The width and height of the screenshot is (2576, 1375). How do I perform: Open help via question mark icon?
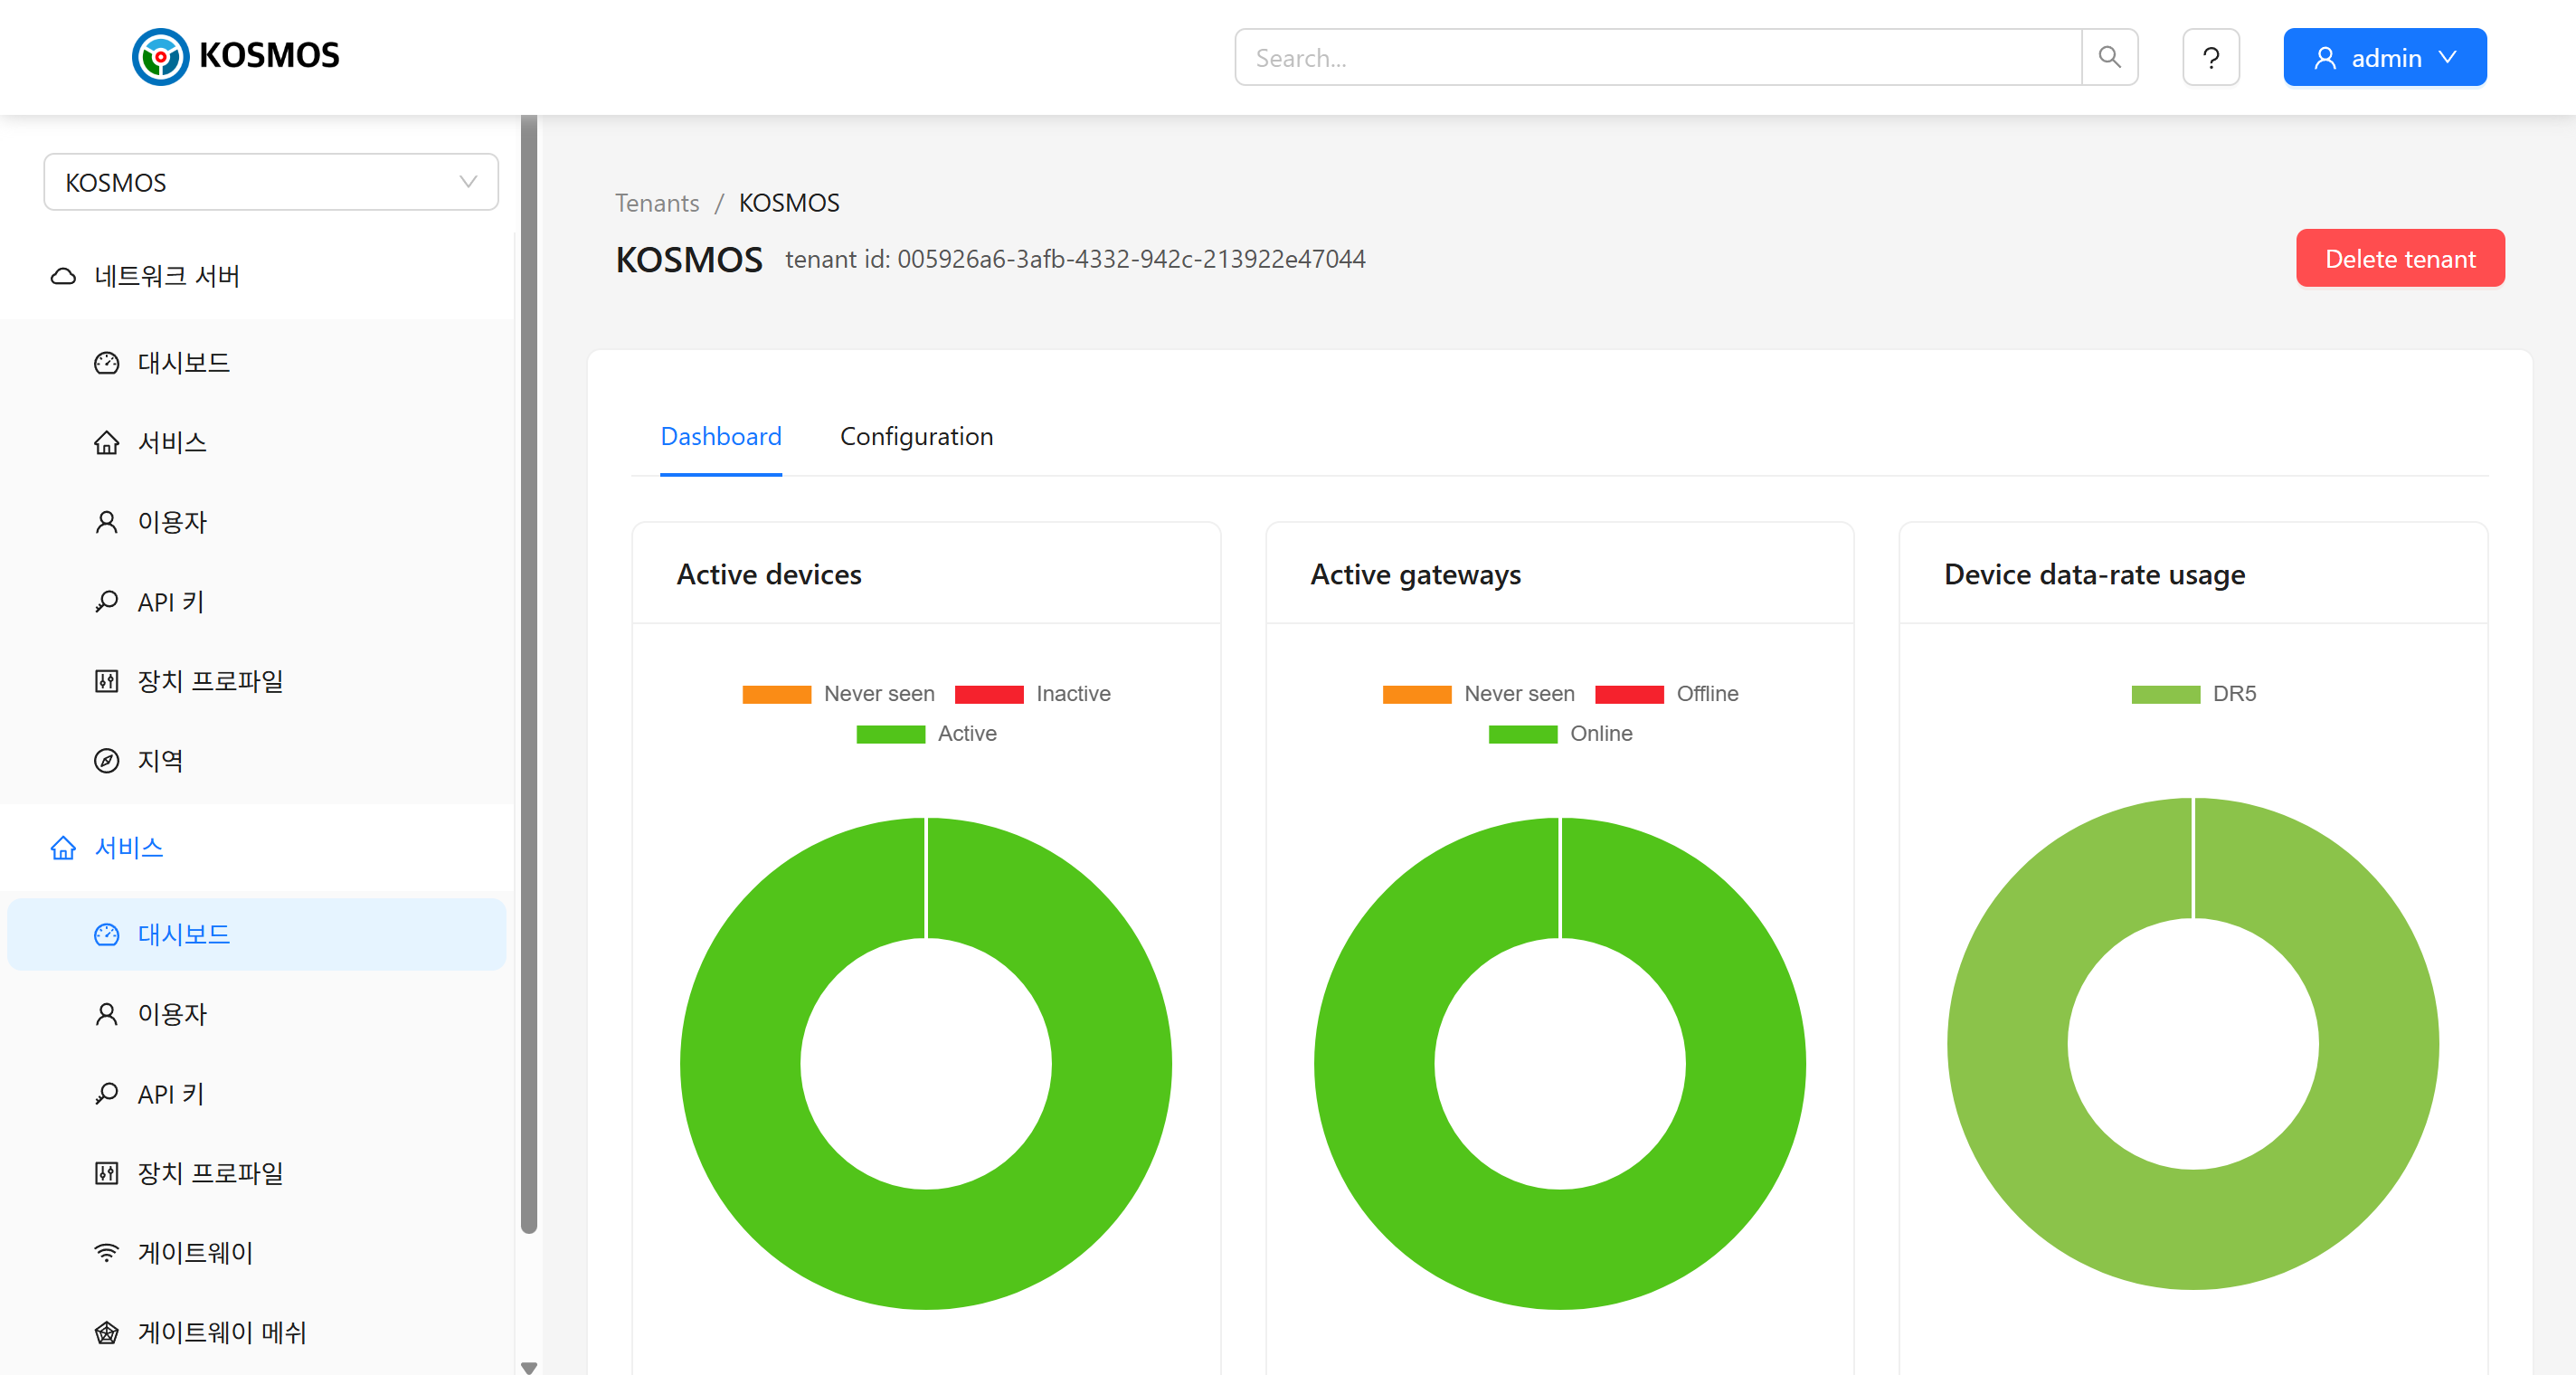pos(2210,57)
